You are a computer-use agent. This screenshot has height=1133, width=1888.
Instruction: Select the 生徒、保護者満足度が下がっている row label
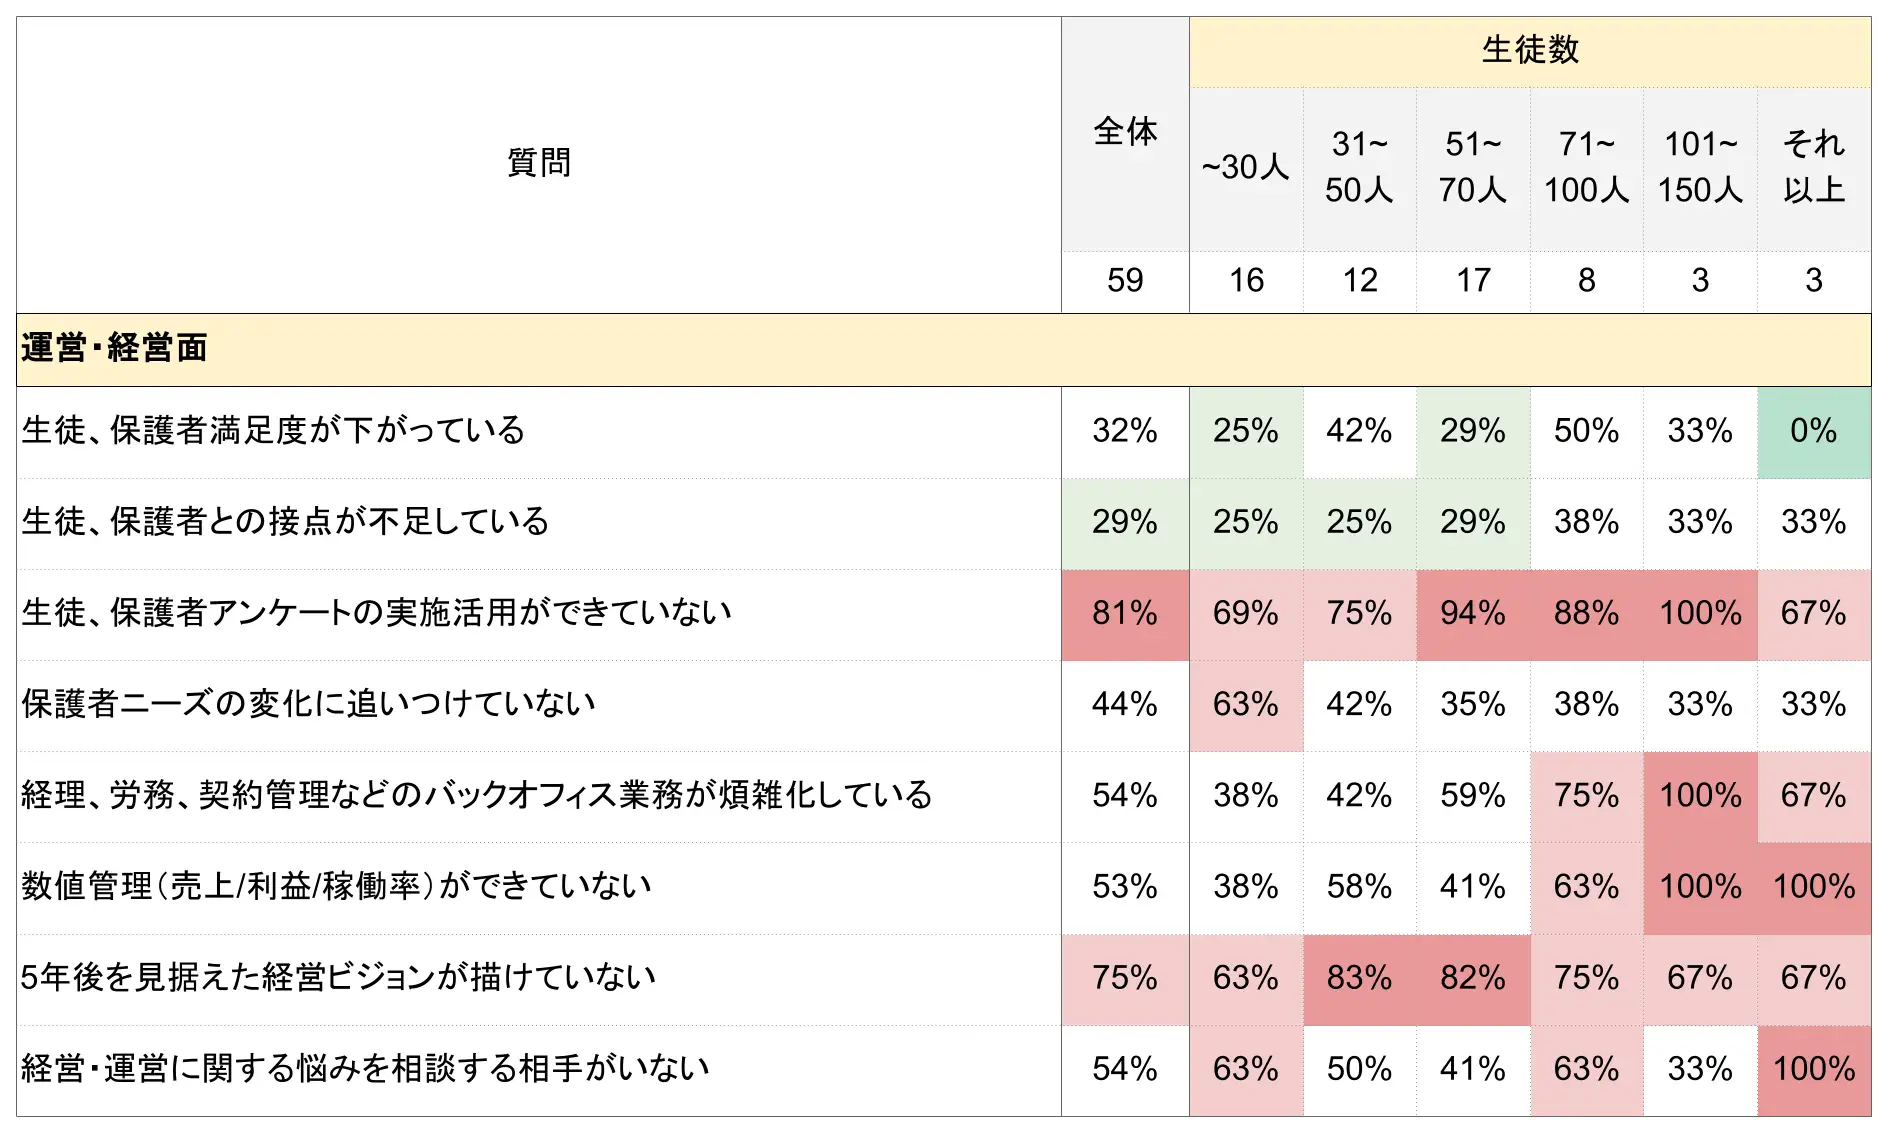273,431
